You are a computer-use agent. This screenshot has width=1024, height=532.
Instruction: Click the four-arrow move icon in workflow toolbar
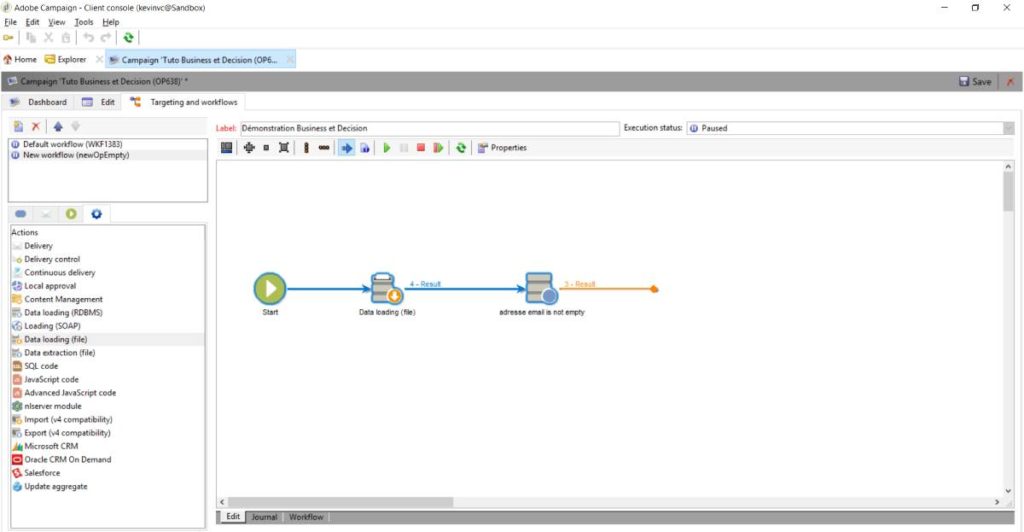pos(249,148)
